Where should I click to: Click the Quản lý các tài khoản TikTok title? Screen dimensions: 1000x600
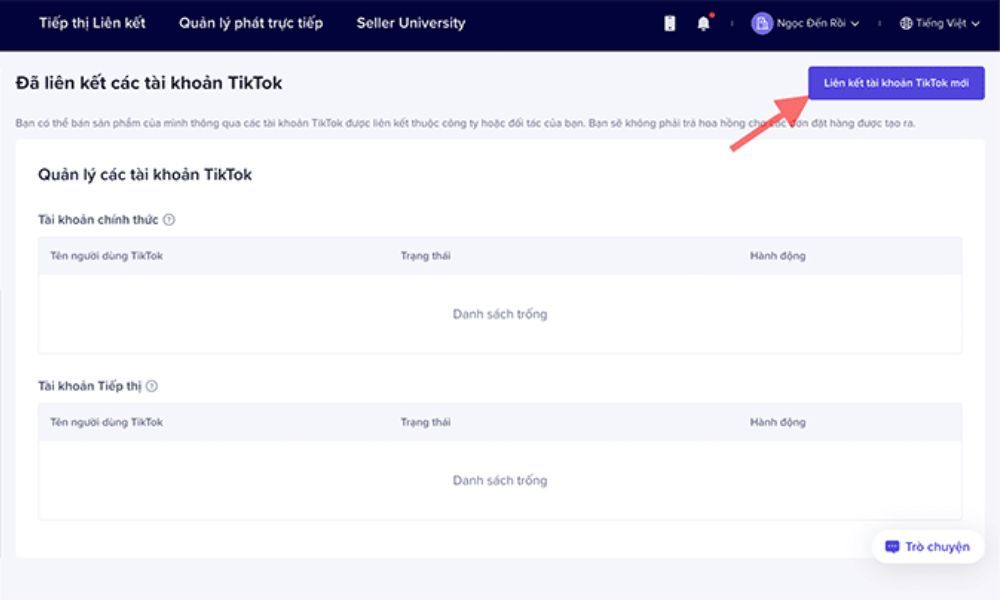(x=145, y=175)
